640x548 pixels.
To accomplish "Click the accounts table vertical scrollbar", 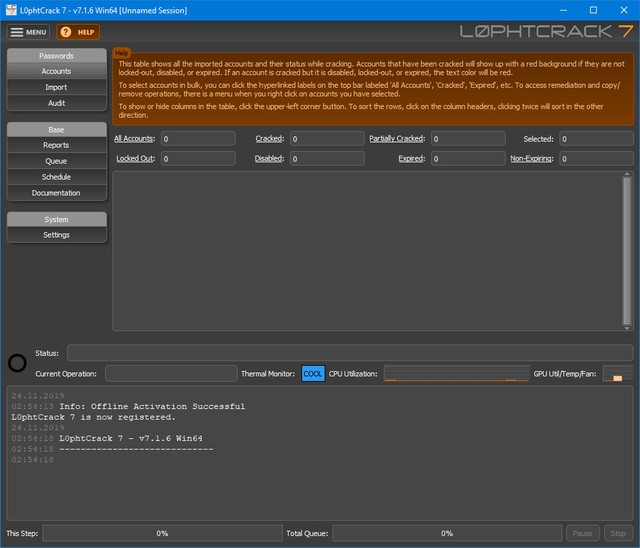I will pyautogui.click(x=627, y=250).
